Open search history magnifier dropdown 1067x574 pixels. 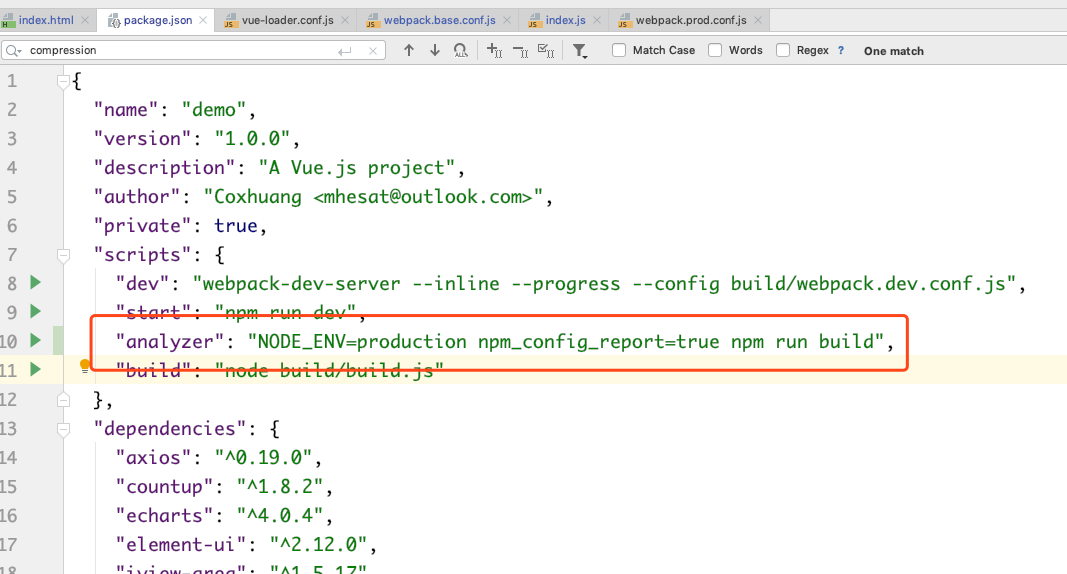tap(14, 50)
